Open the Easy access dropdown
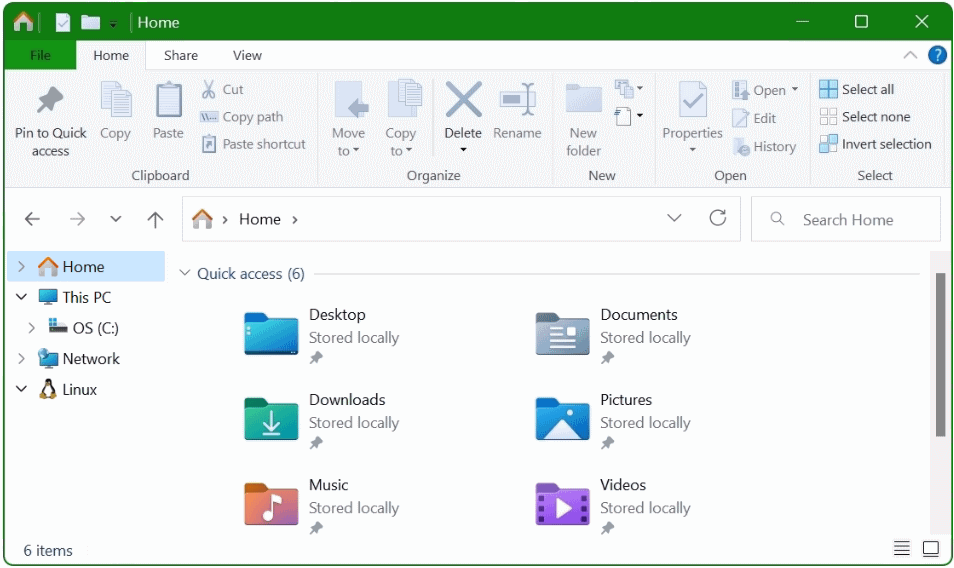954x568 pixels. 629,116
